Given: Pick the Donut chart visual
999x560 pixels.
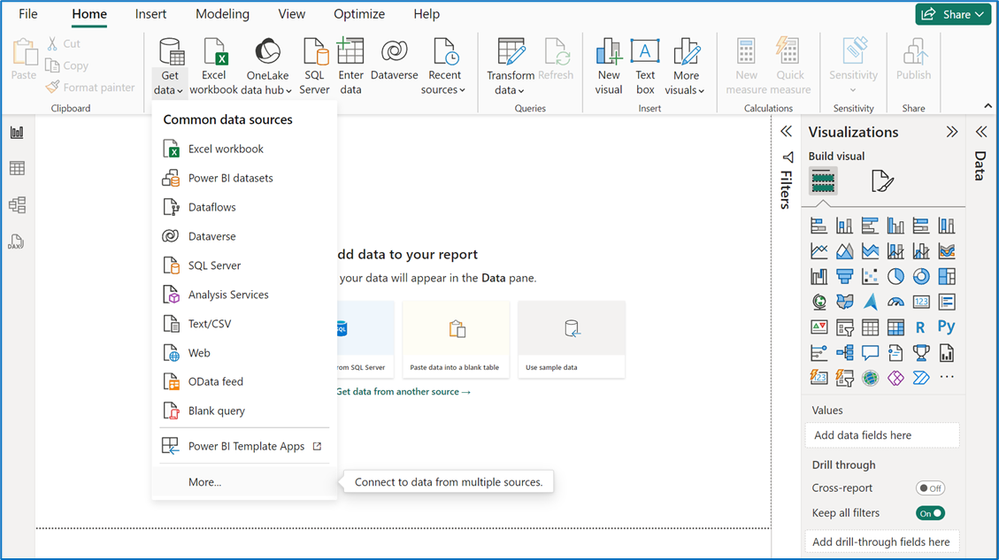Looking at the screenshot, I should [921, 276].
